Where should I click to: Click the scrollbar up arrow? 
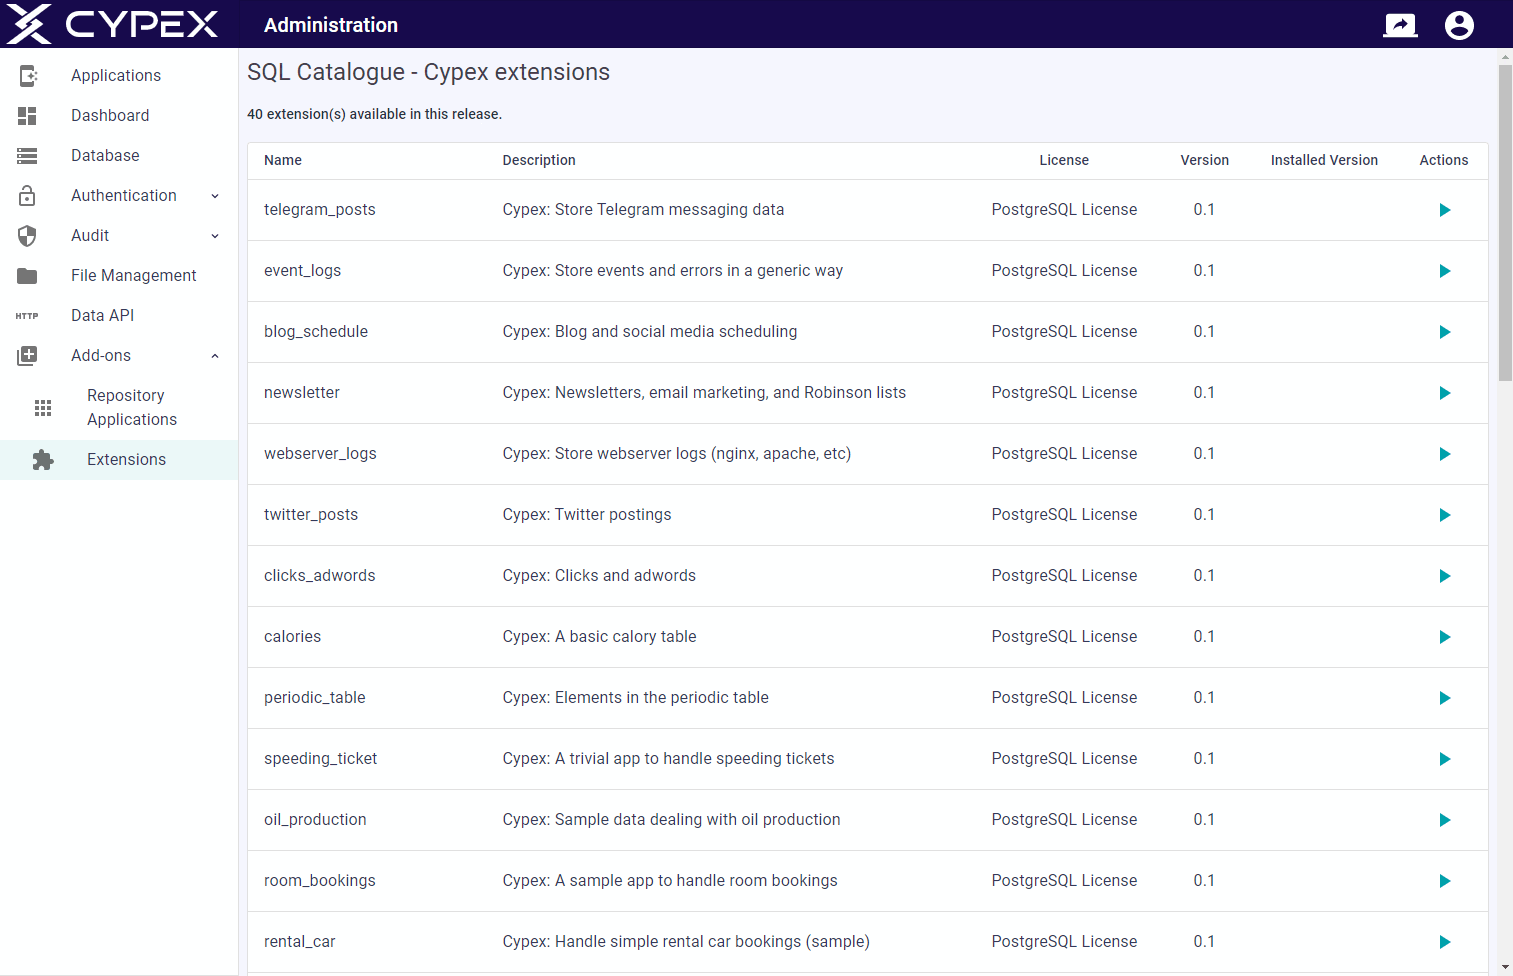[x=1505, y=57]
